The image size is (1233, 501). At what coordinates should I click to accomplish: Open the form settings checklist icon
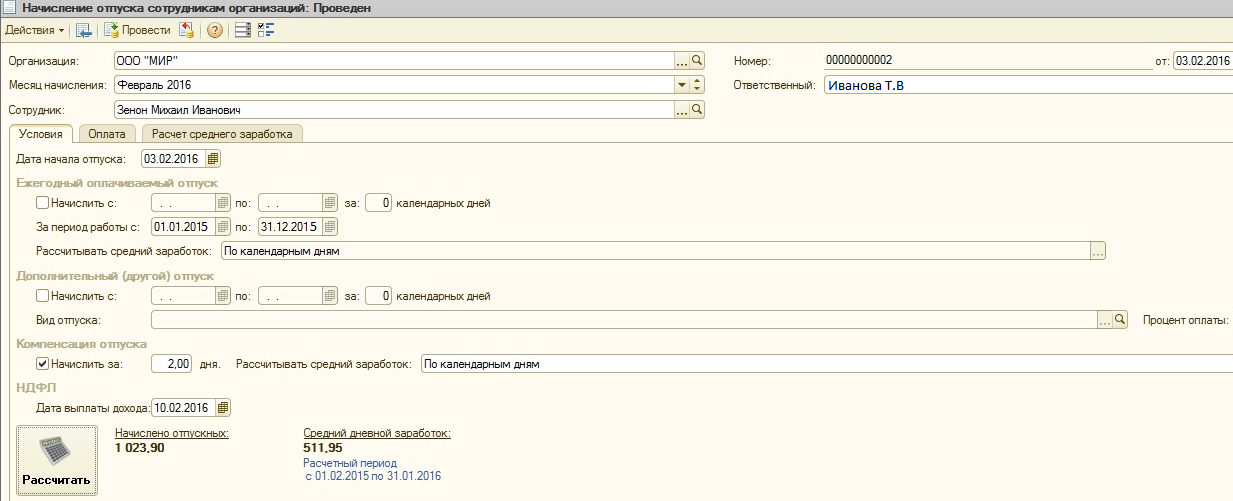[266, 30]
